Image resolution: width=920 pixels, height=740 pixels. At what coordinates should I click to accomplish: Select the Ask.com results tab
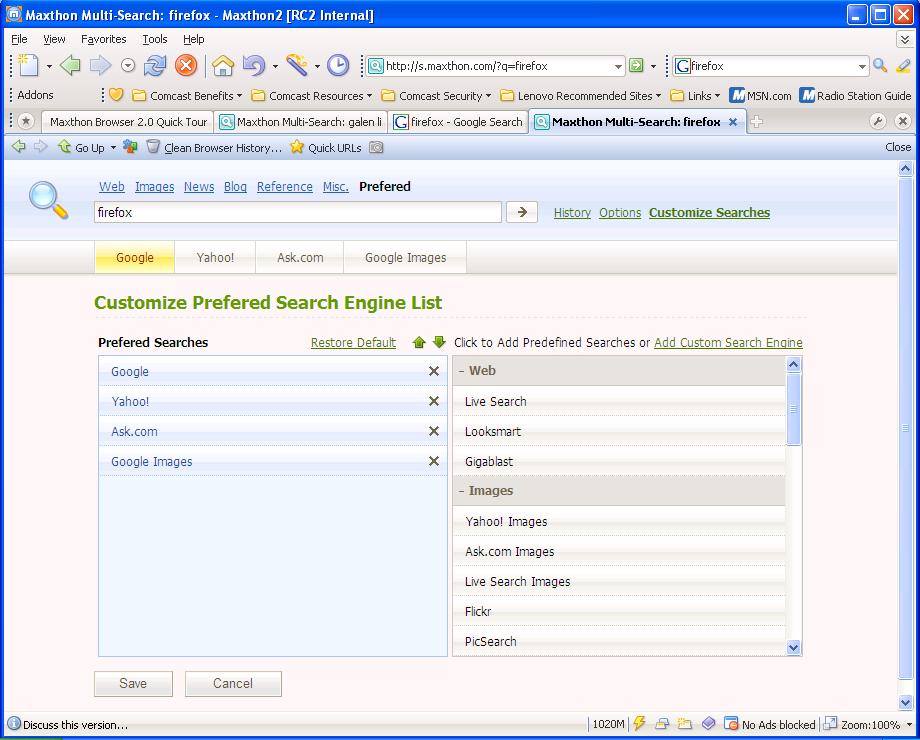pos(300,257)
